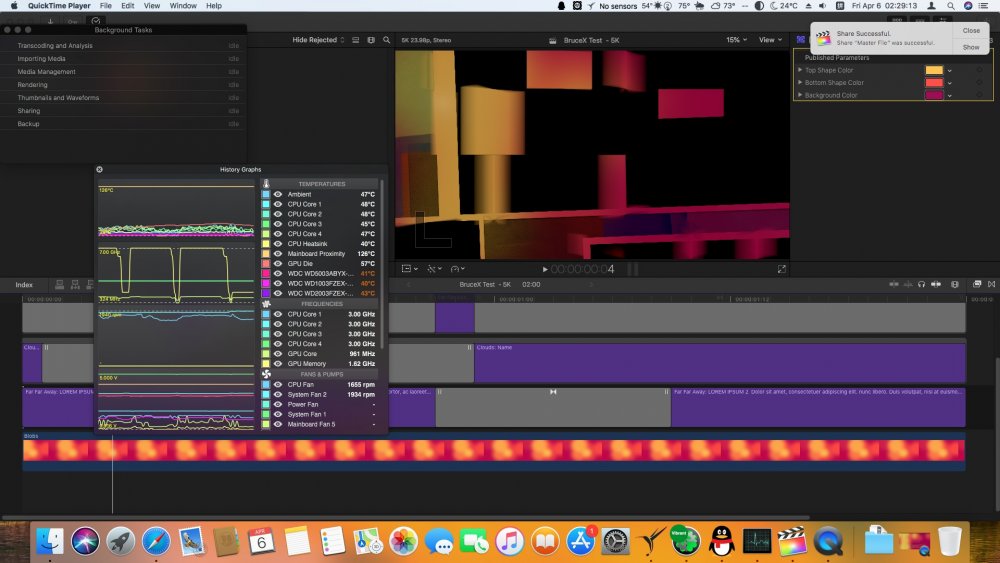Toggle filmstrip view icon in browser
1000x563 pixels.
point(371,40)
